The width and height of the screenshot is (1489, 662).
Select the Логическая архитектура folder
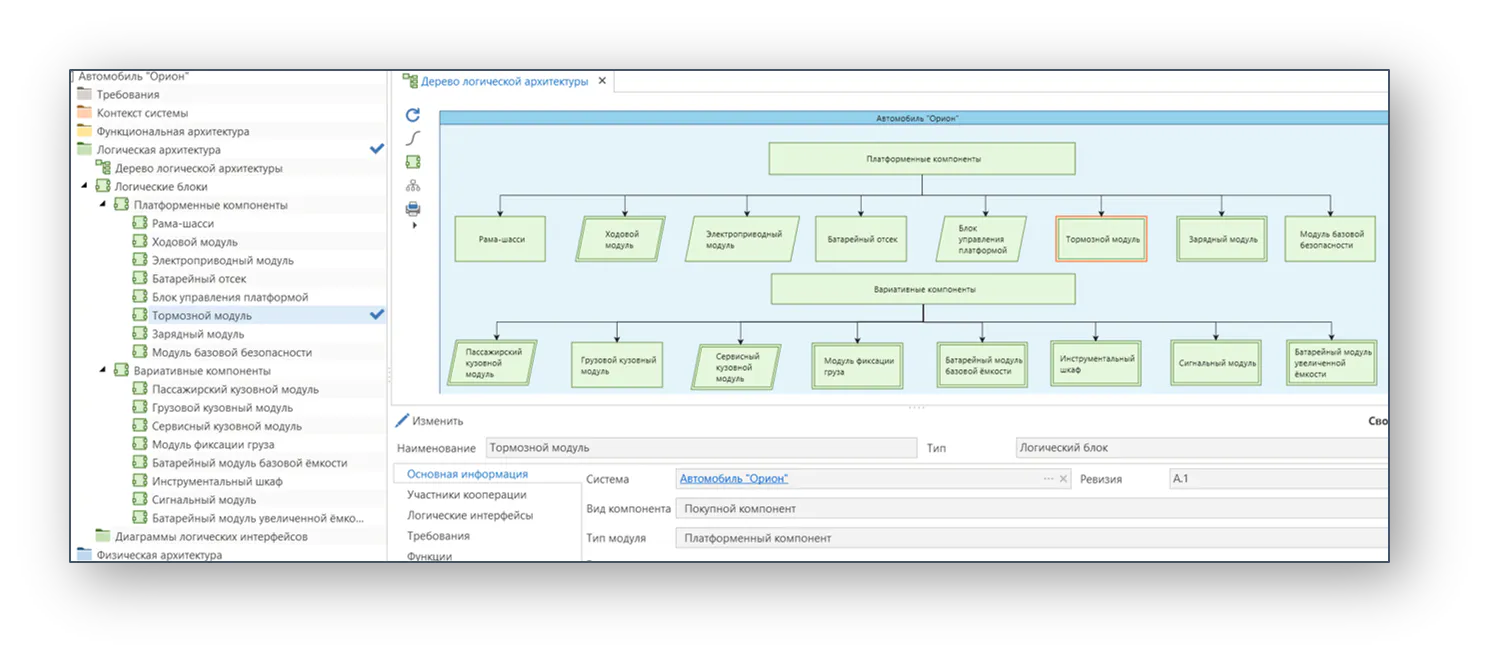(159, 150)
